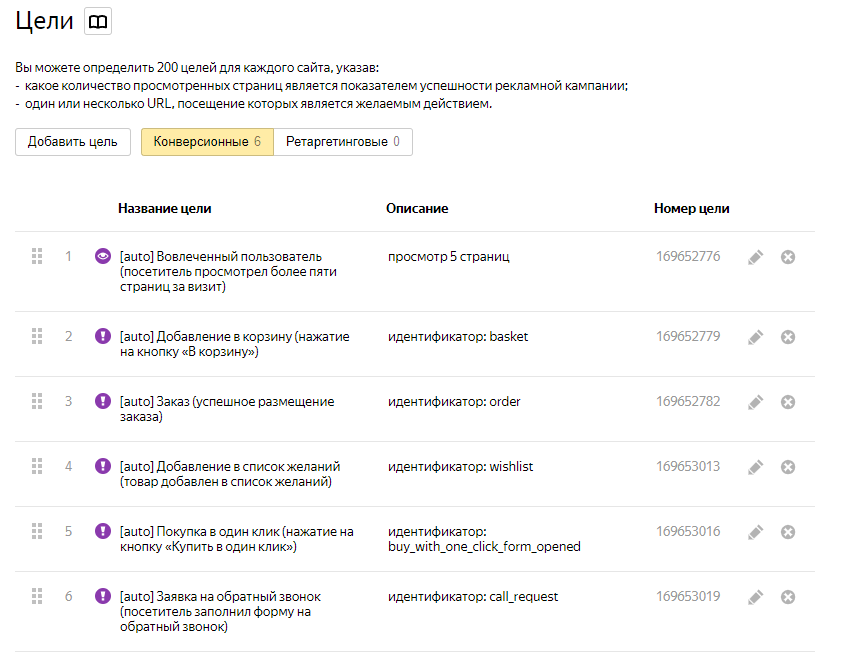Screen dimensions: 854x669
Task: Open the goals help book icon
Action: tap(97, 21)
